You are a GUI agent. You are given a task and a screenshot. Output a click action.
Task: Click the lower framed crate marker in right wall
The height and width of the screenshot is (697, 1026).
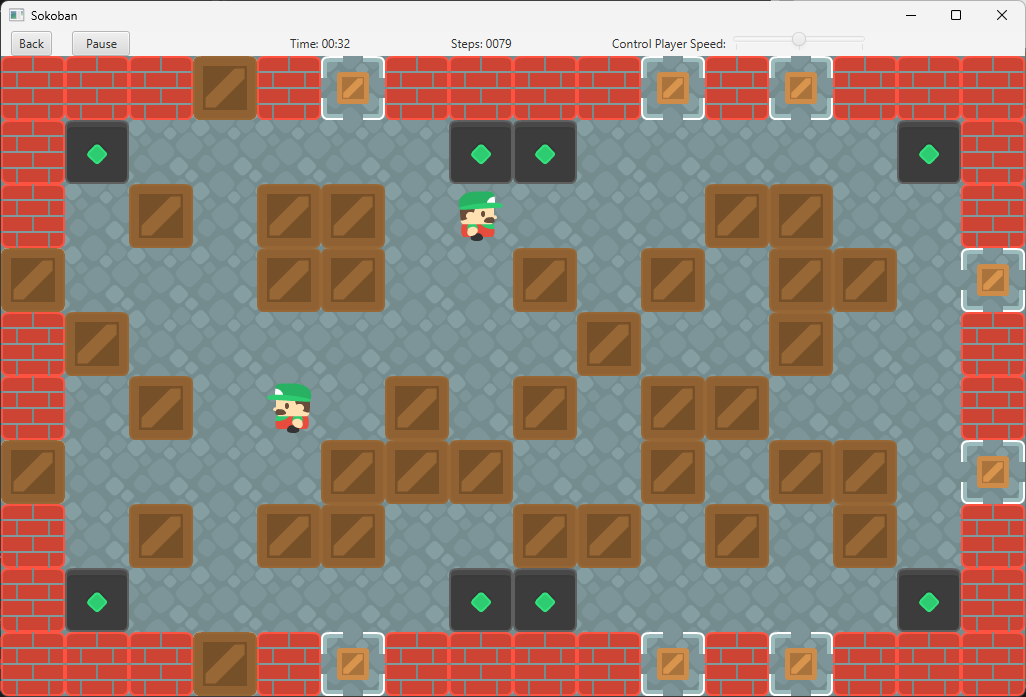993,472
